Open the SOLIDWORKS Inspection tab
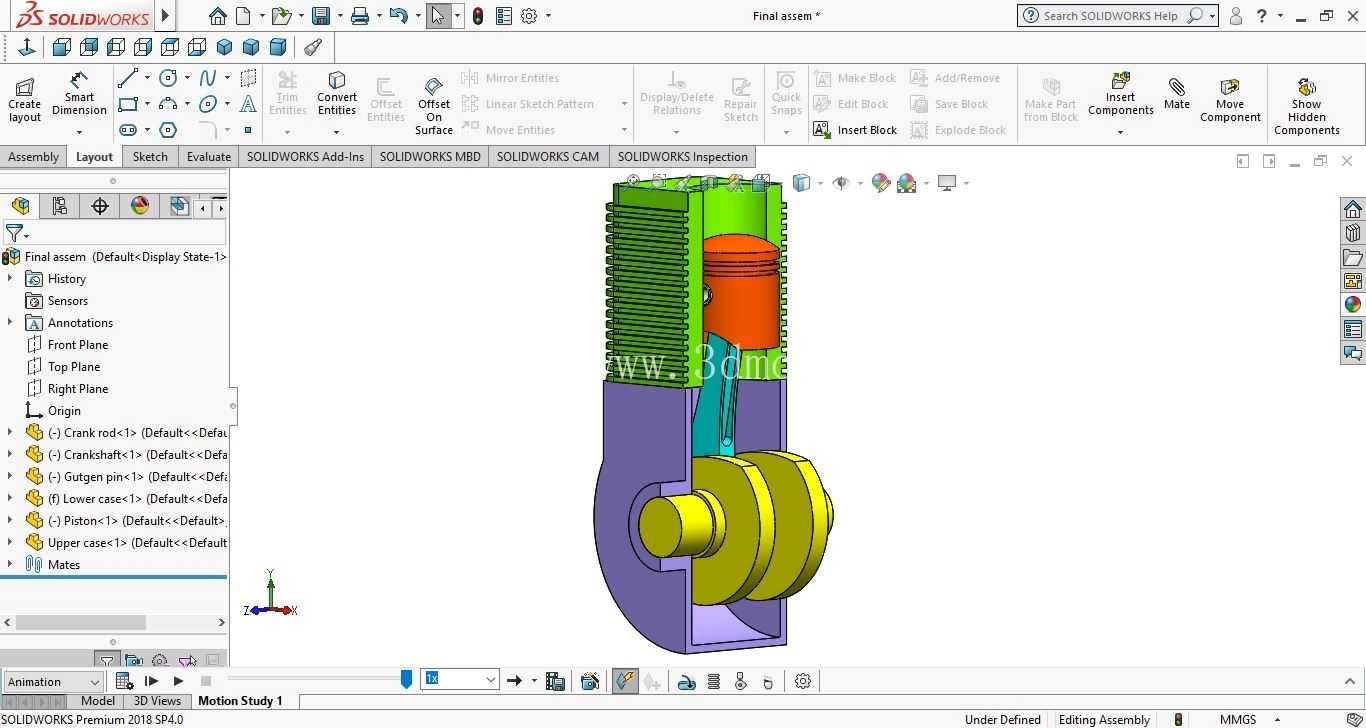Viewport: 1366px width, 728px height. (683, 157)
